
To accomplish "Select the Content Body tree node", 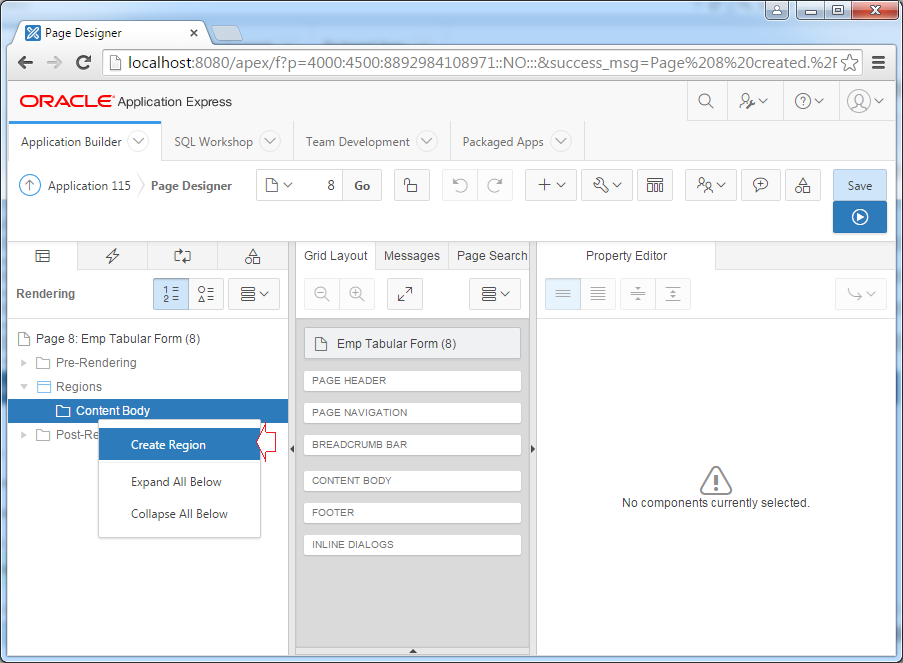I will tap(148, 411).
